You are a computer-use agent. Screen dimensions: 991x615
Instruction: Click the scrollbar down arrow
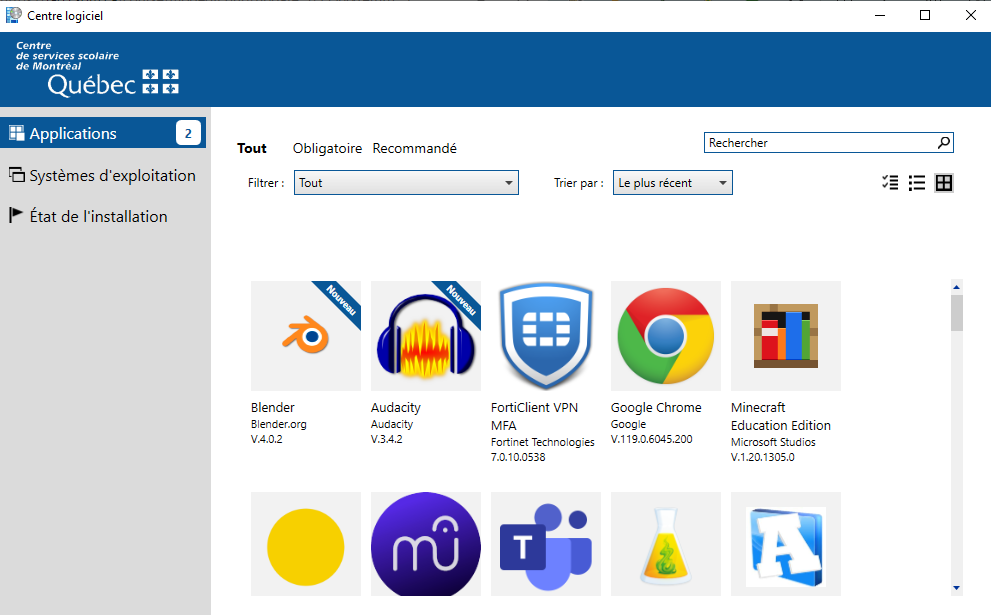pyautogui.click(x=957, y=588)
